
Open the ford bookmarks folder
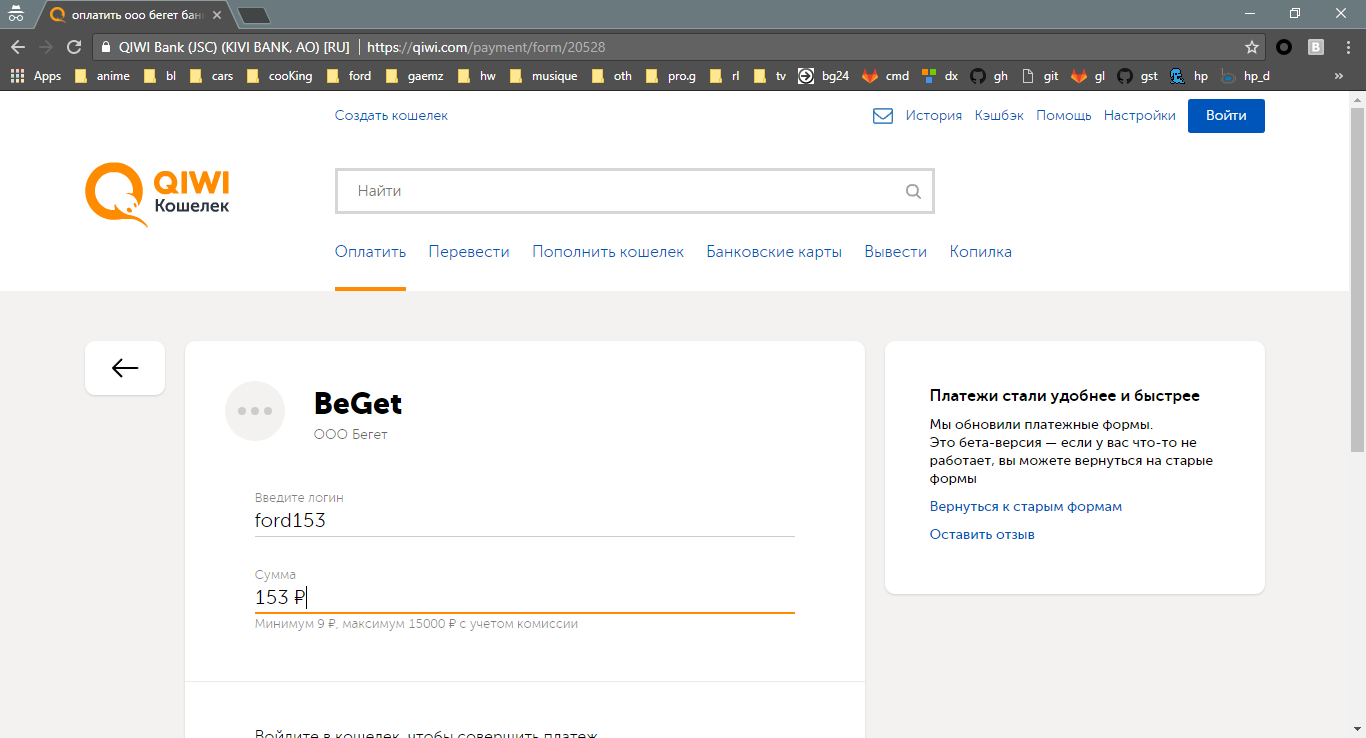[349, 76]
